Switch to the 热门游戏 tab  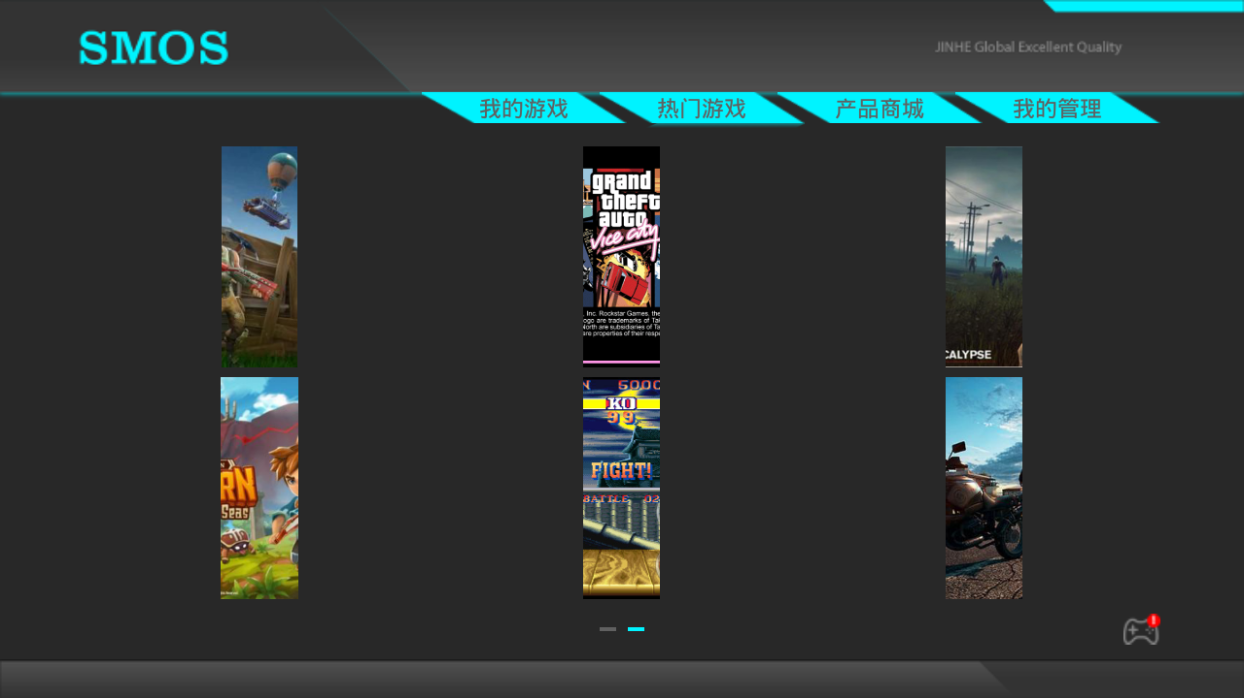(701, 108)
